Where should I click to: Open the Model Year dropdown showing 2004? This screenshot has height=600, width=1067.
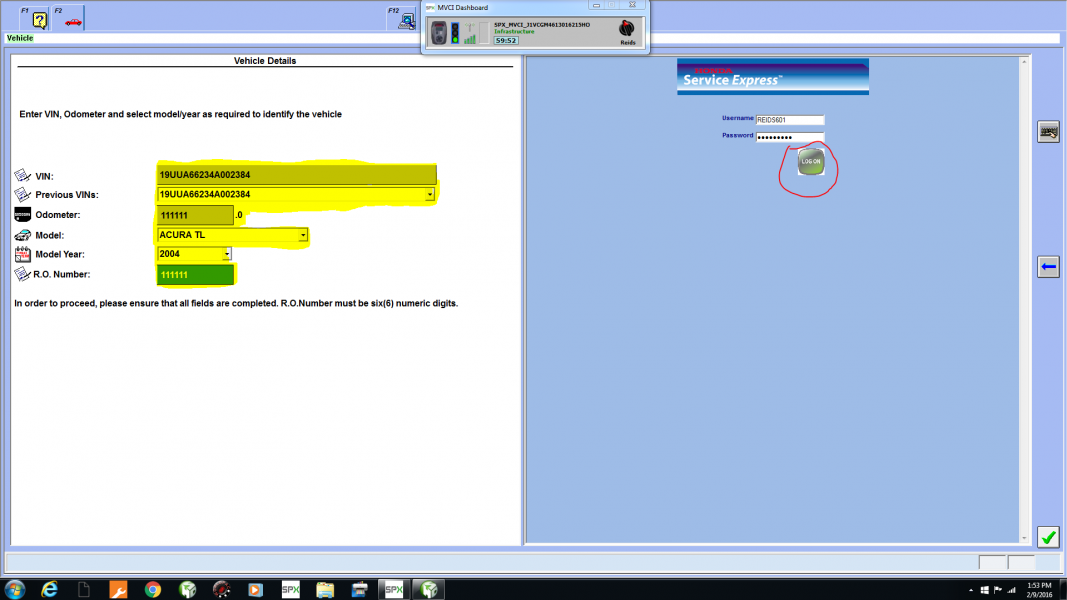point(227,254)
